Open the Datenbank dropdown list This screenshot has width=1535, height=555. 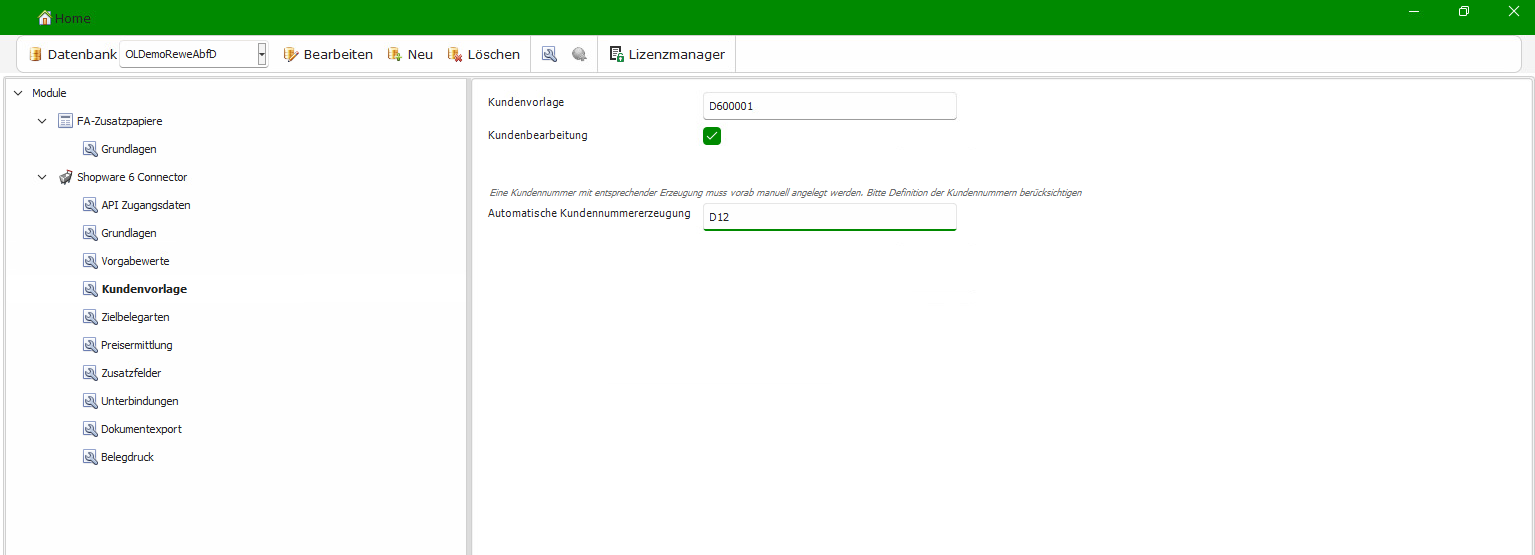[x=262, y=55]
